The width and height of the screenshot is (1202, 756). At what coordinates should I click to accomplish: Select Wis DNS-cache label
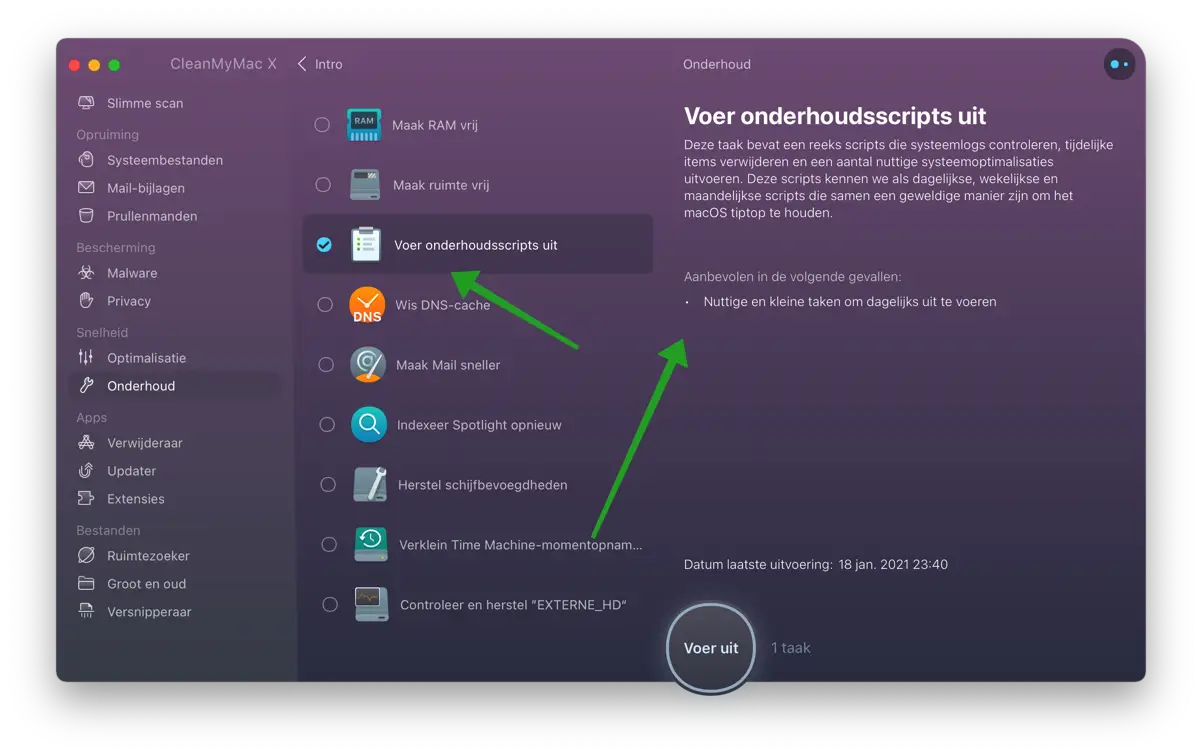coord(443,305)
